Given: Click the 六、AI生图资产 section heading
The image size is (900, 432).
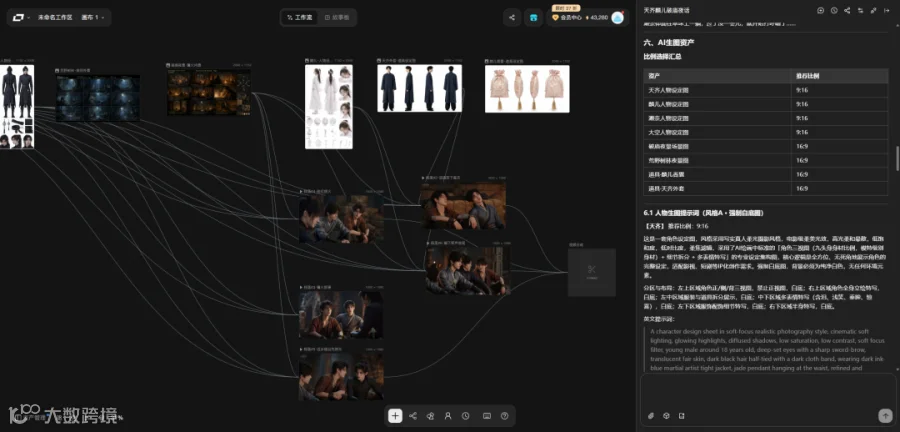Looking at the screenshot, I should [x=669, y=42].
